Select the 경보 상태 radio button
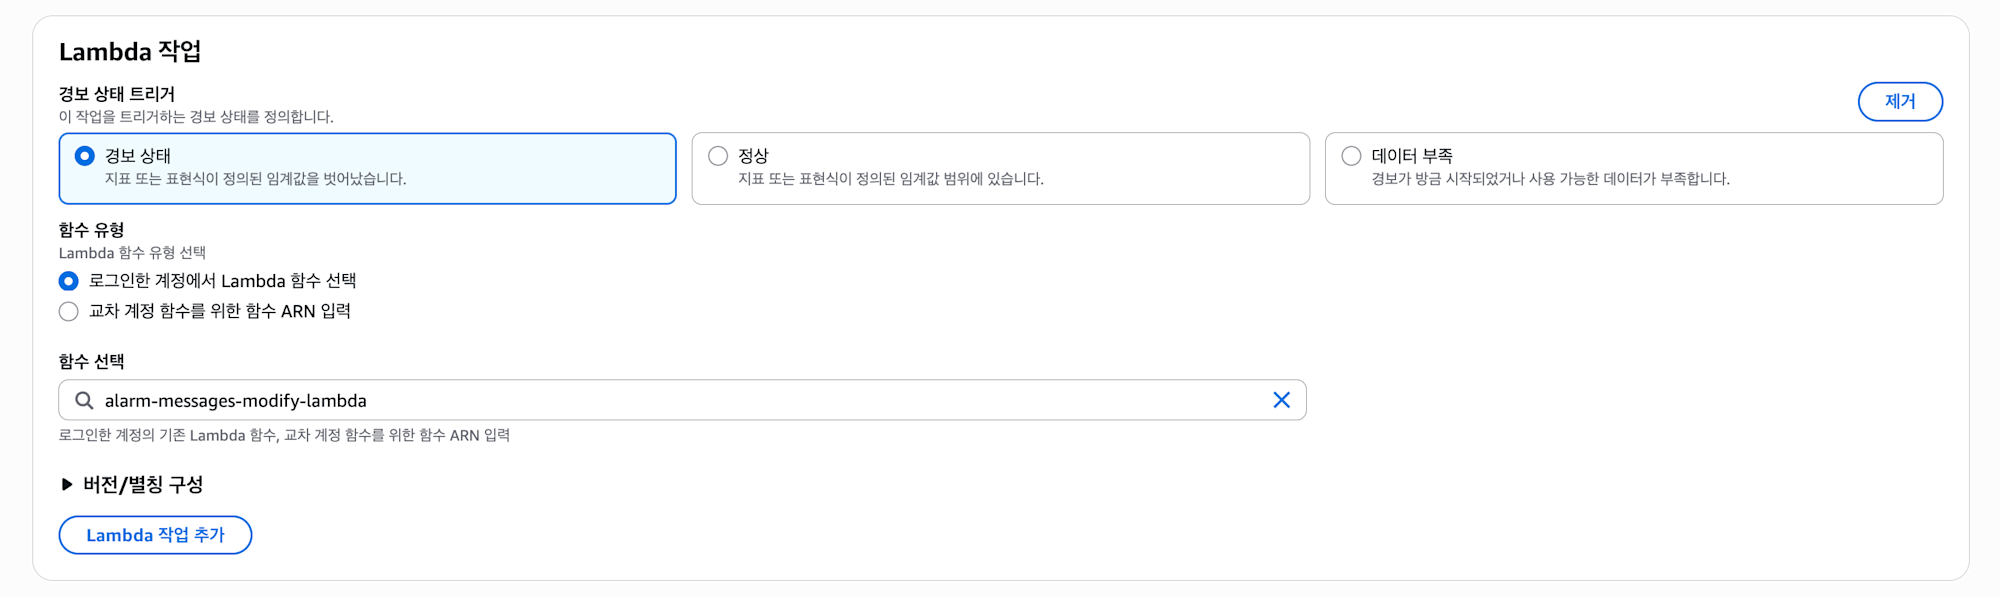Image resolution: width=2000 pixels, height=597 pixels. pyautogui.click(x=85, y=156)
